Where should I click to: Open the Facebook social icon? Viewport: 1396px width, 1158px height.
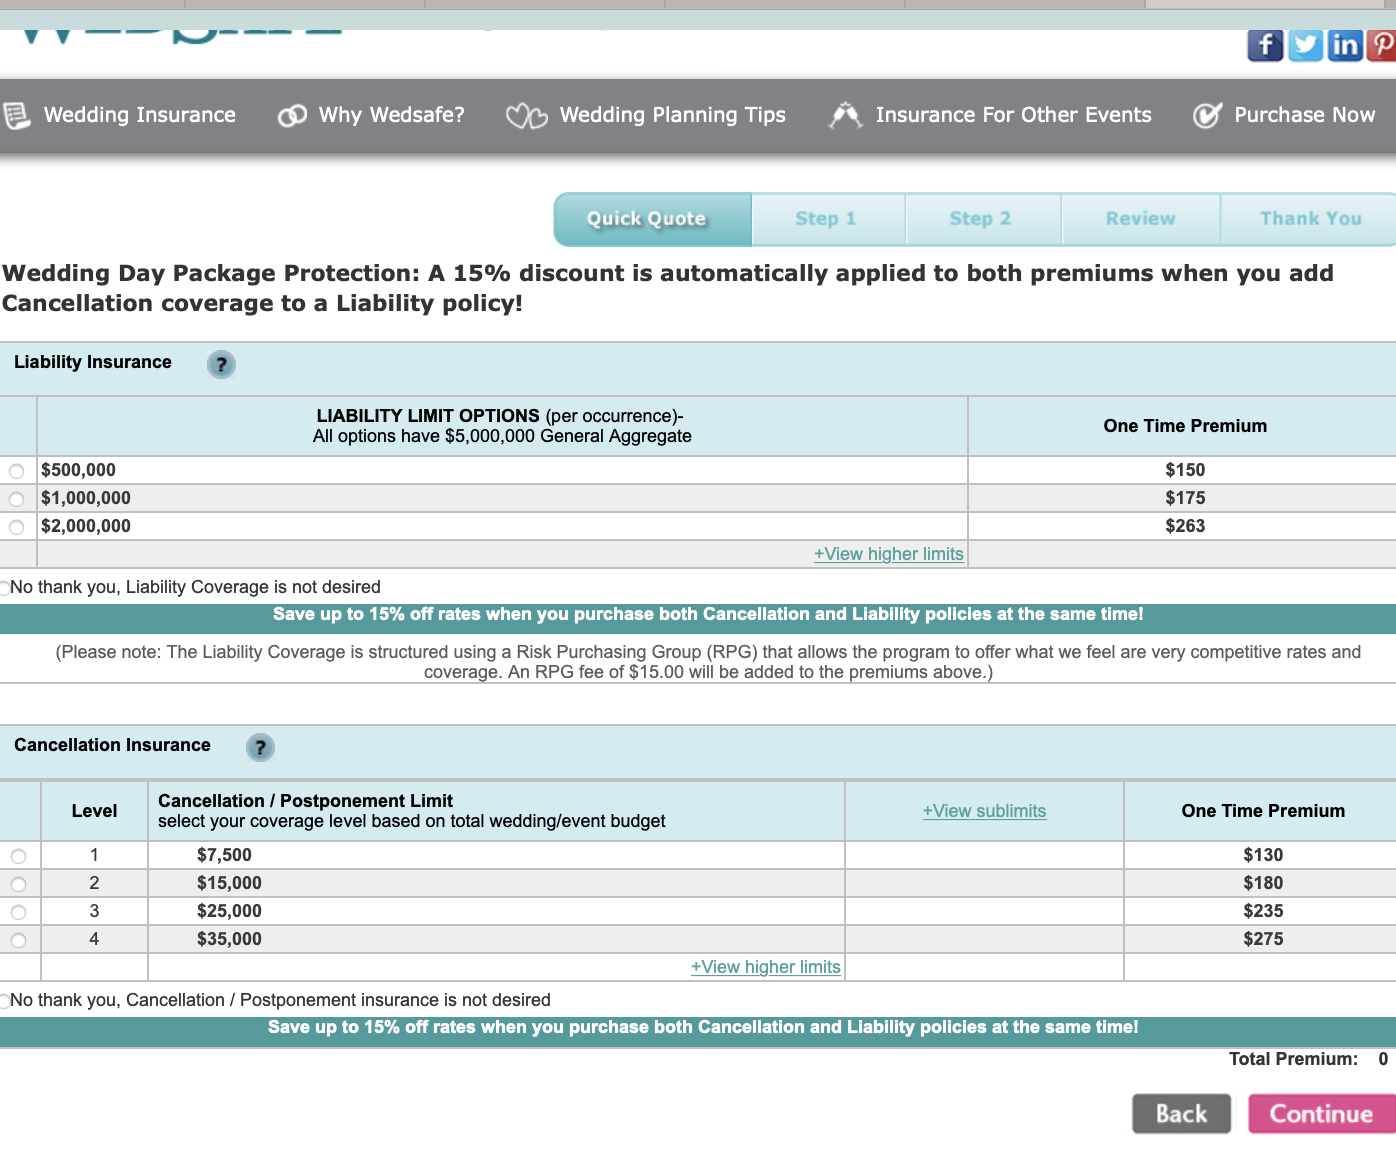[1265, 45]
